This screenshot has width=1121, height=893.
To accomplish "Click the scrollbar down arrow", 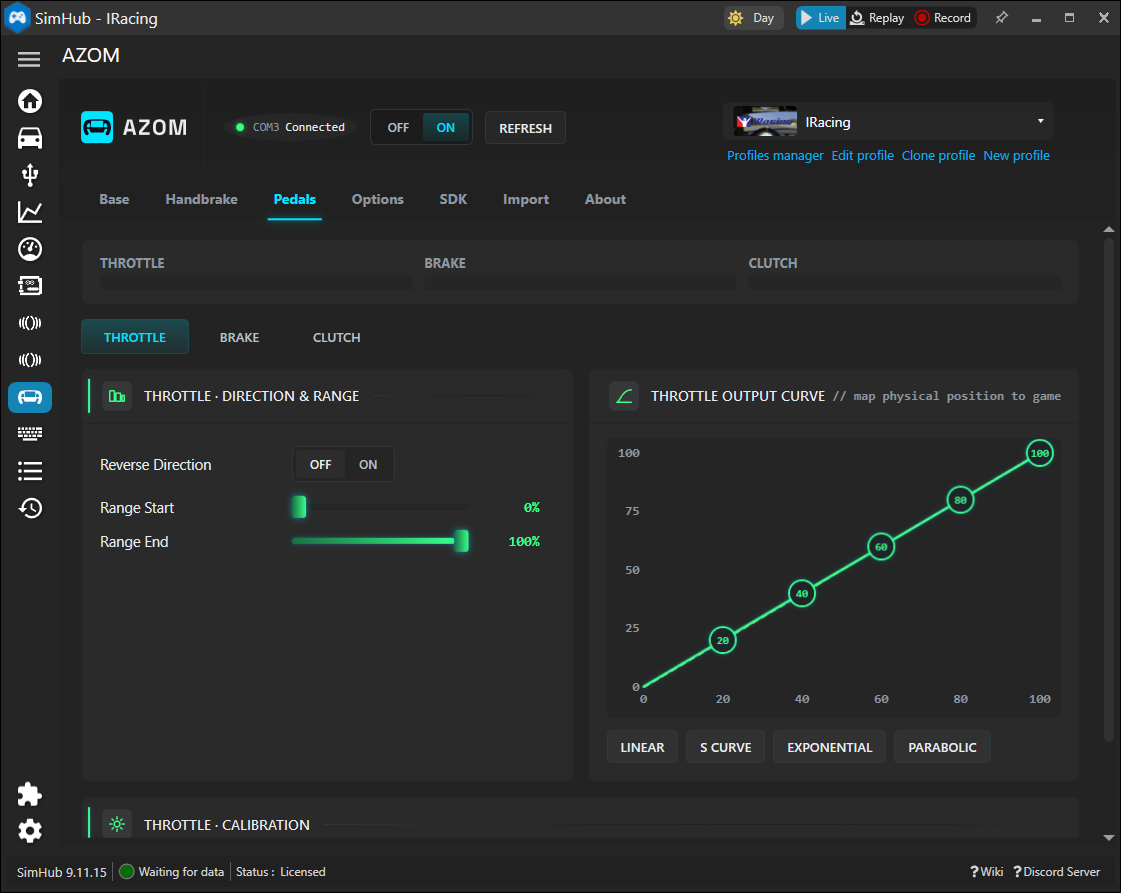I will 1108,838.
